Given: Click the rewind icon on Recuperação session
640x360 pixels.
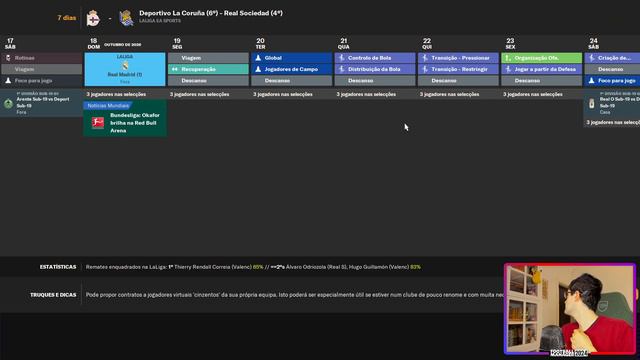Looking at the screenshot, I should [175, 69].
